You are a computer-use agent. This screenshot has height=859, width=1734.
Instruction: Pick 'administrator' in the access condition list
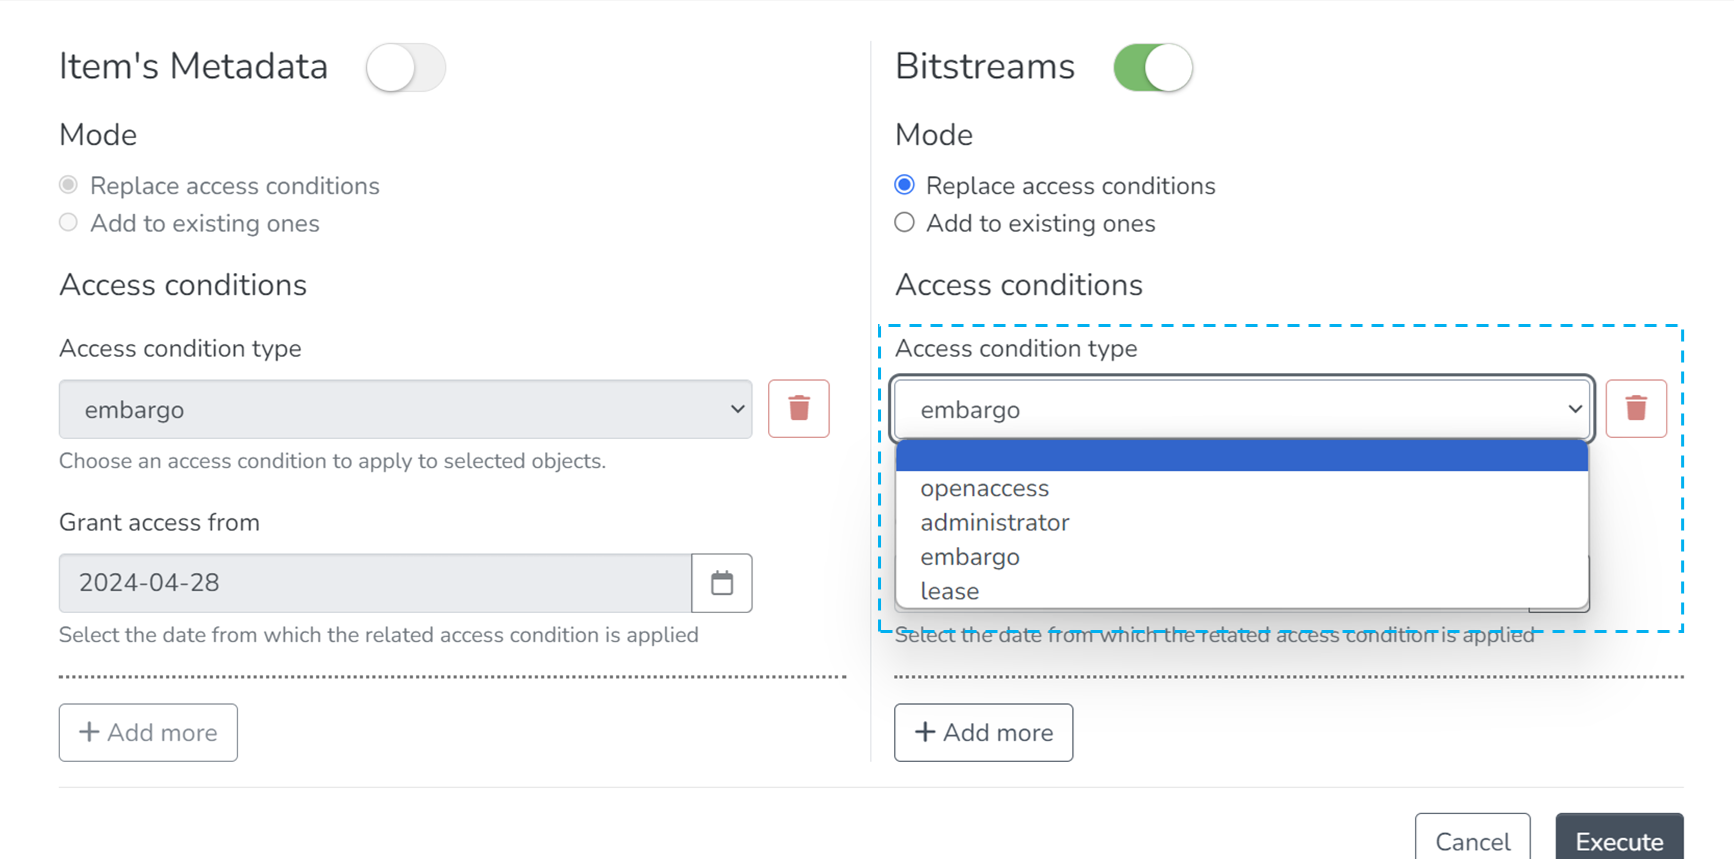tap(994, 523)
